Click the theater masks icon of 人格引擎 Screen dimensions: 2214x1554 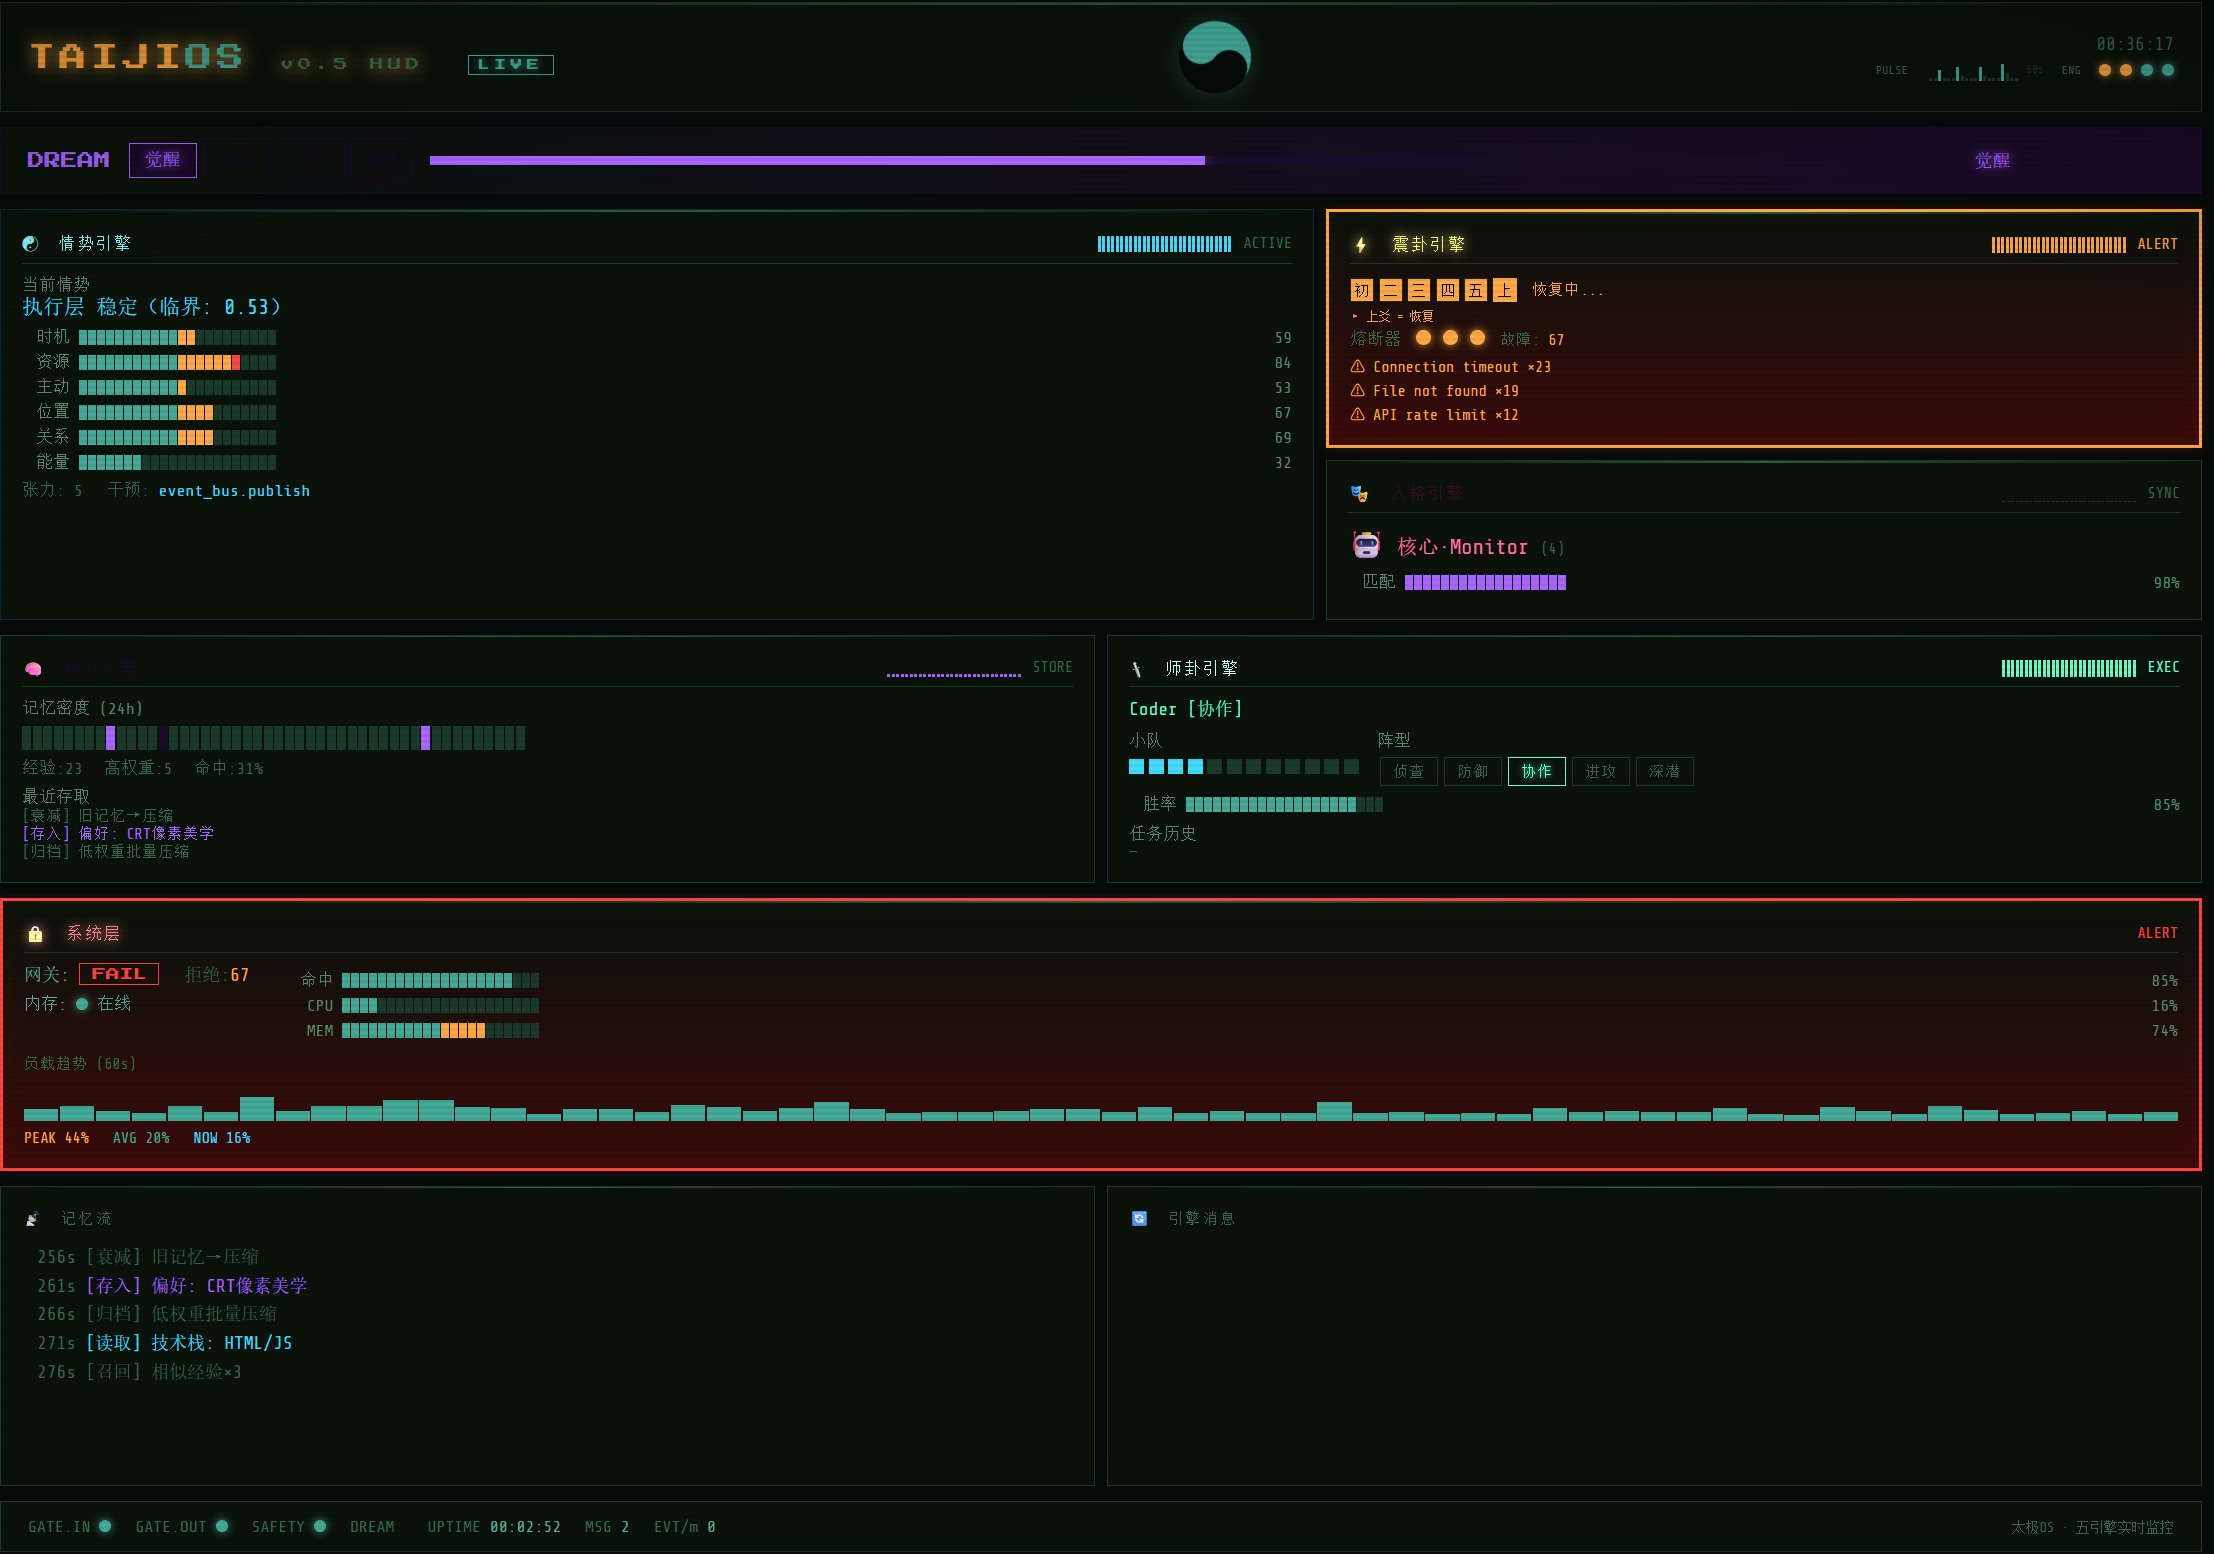pyautogui.click(x=1359, y=493)
